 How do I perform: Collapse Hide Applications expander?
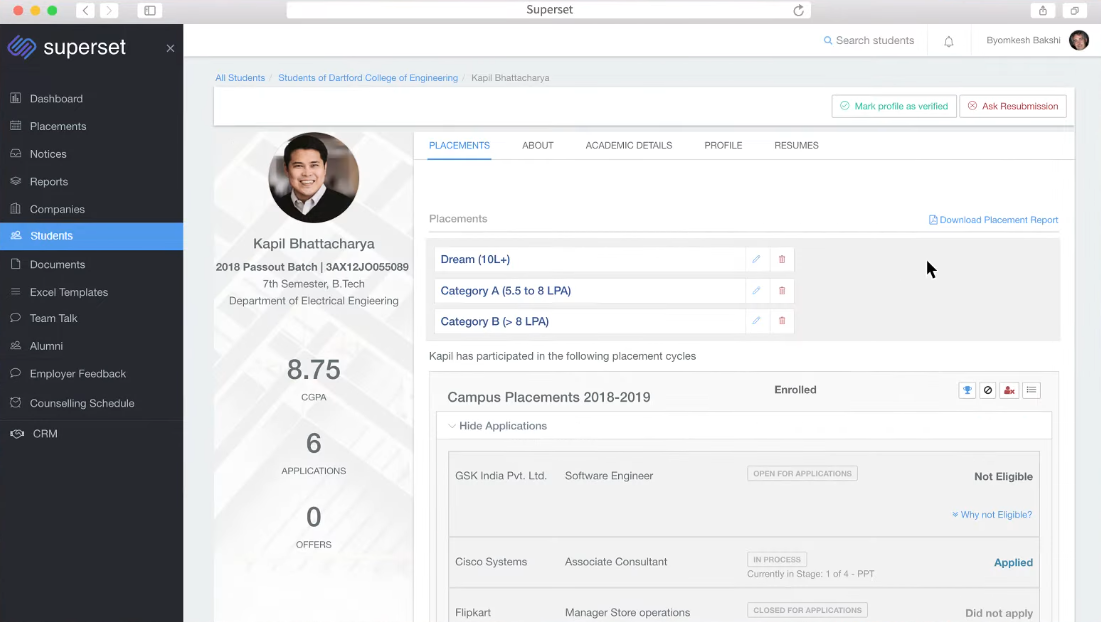[x=497, y=426]
